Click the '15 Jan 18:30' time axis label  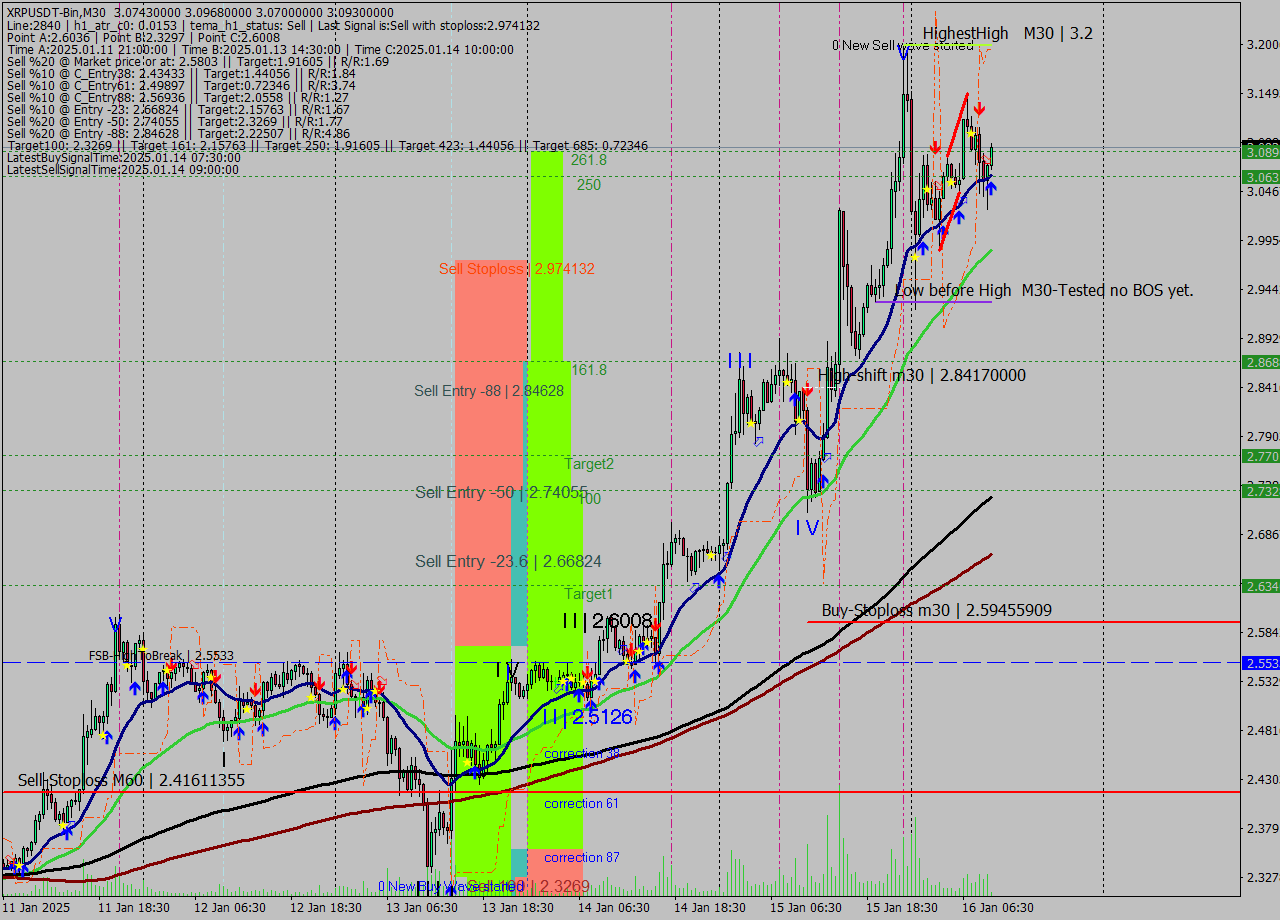tap(902, 907)
